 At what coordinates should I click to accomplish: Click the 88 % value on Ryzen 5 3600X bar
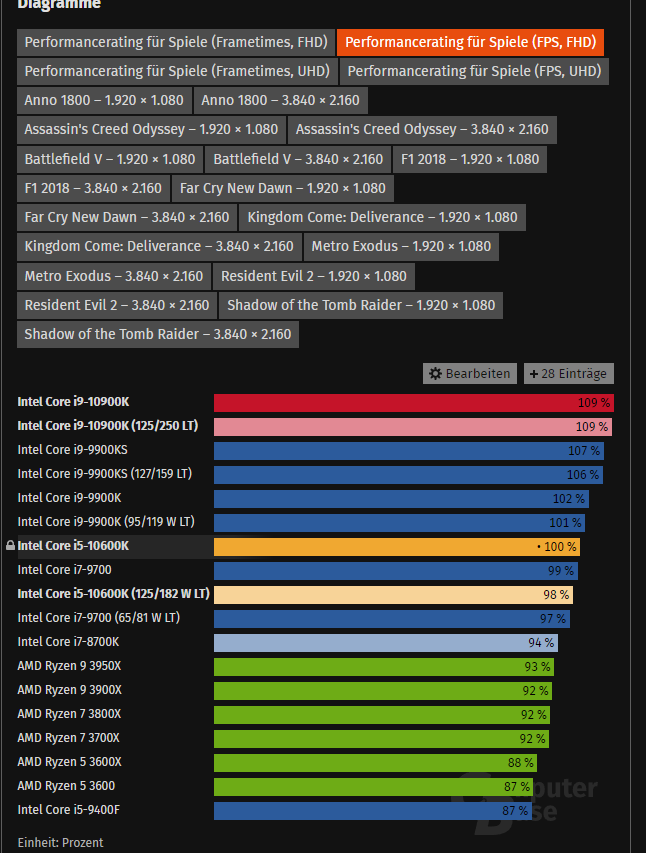tap(520, 763)
